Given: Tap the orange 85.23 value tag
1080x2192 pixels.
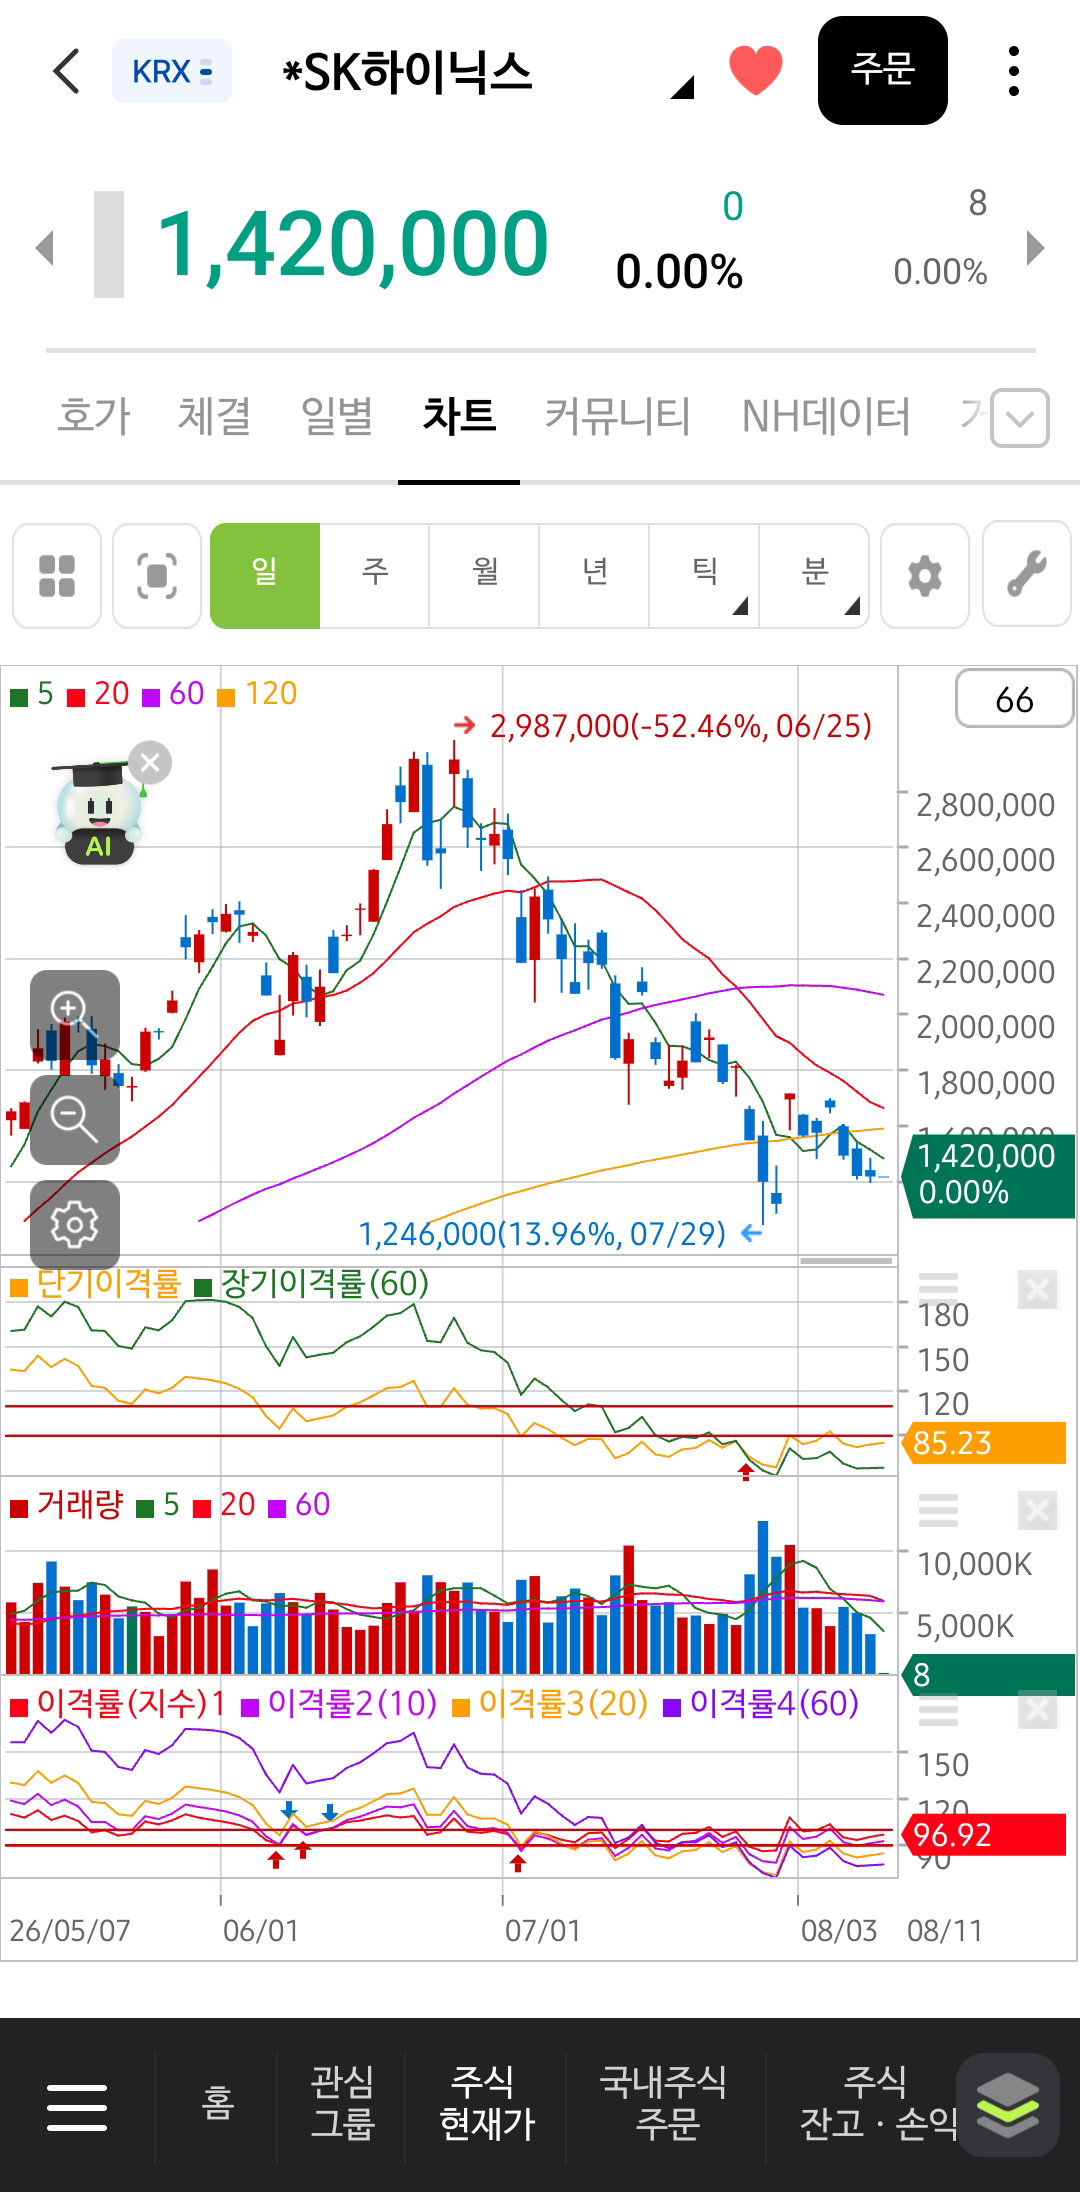Looking at the screenshot, I should pos(985,1443).
